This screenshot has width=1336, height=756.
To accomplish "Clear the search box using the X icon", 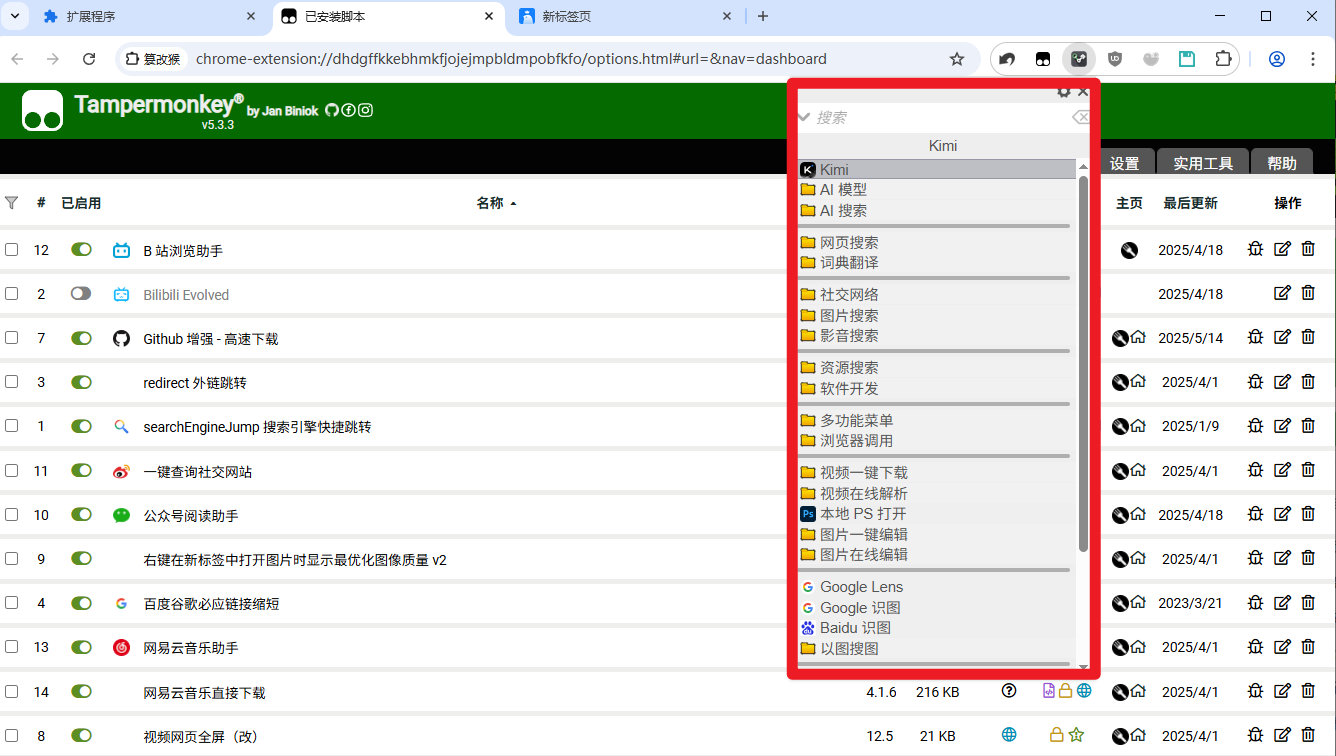I will tap(1080, 117).
